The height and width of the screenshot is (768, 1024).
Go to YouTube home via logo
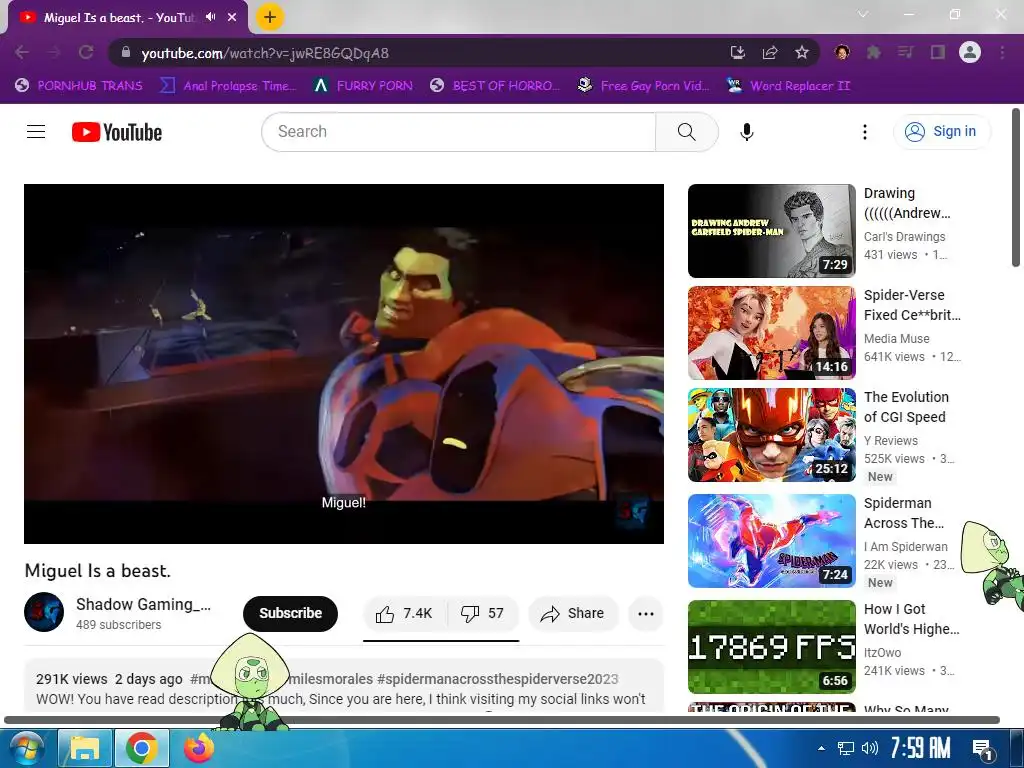(117, 132)
